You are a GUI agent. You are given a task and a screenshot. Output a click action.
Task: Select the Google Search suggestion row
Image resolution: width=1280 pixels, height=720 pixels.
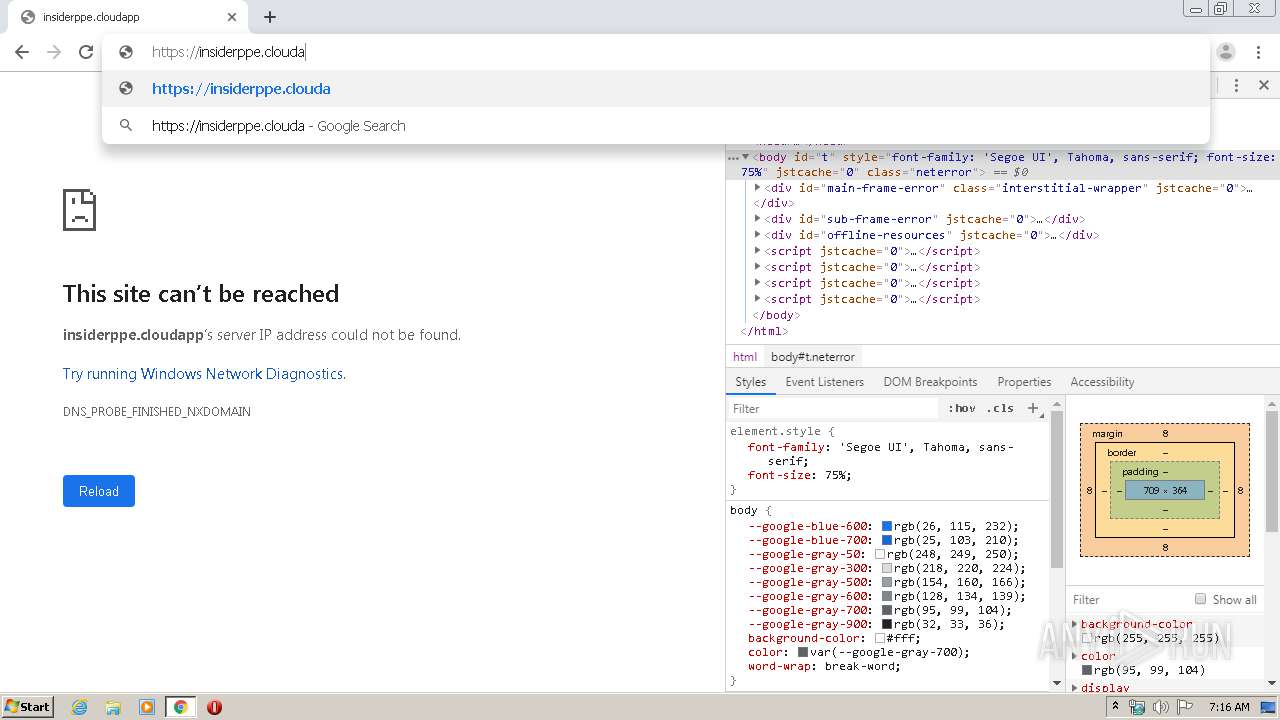(656, 125)
